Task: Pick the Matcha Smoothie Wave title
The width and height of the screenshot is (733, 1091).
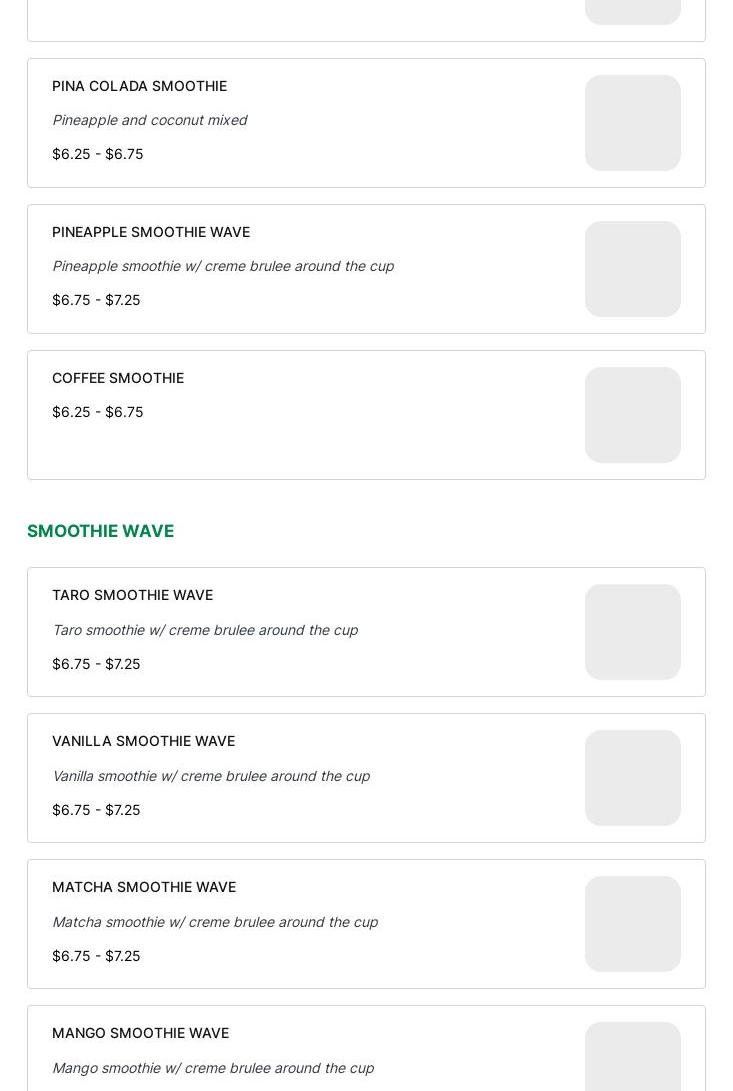Action: point(144,887)
